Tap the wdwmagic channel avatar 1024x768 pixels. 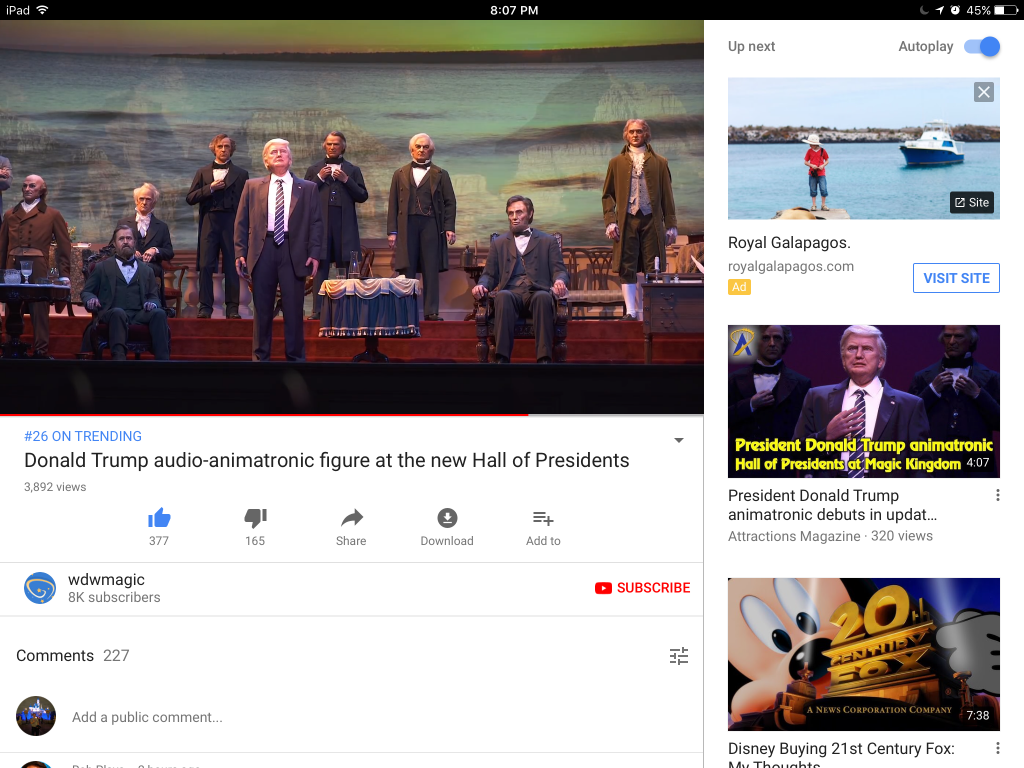(x=40, y=588)
